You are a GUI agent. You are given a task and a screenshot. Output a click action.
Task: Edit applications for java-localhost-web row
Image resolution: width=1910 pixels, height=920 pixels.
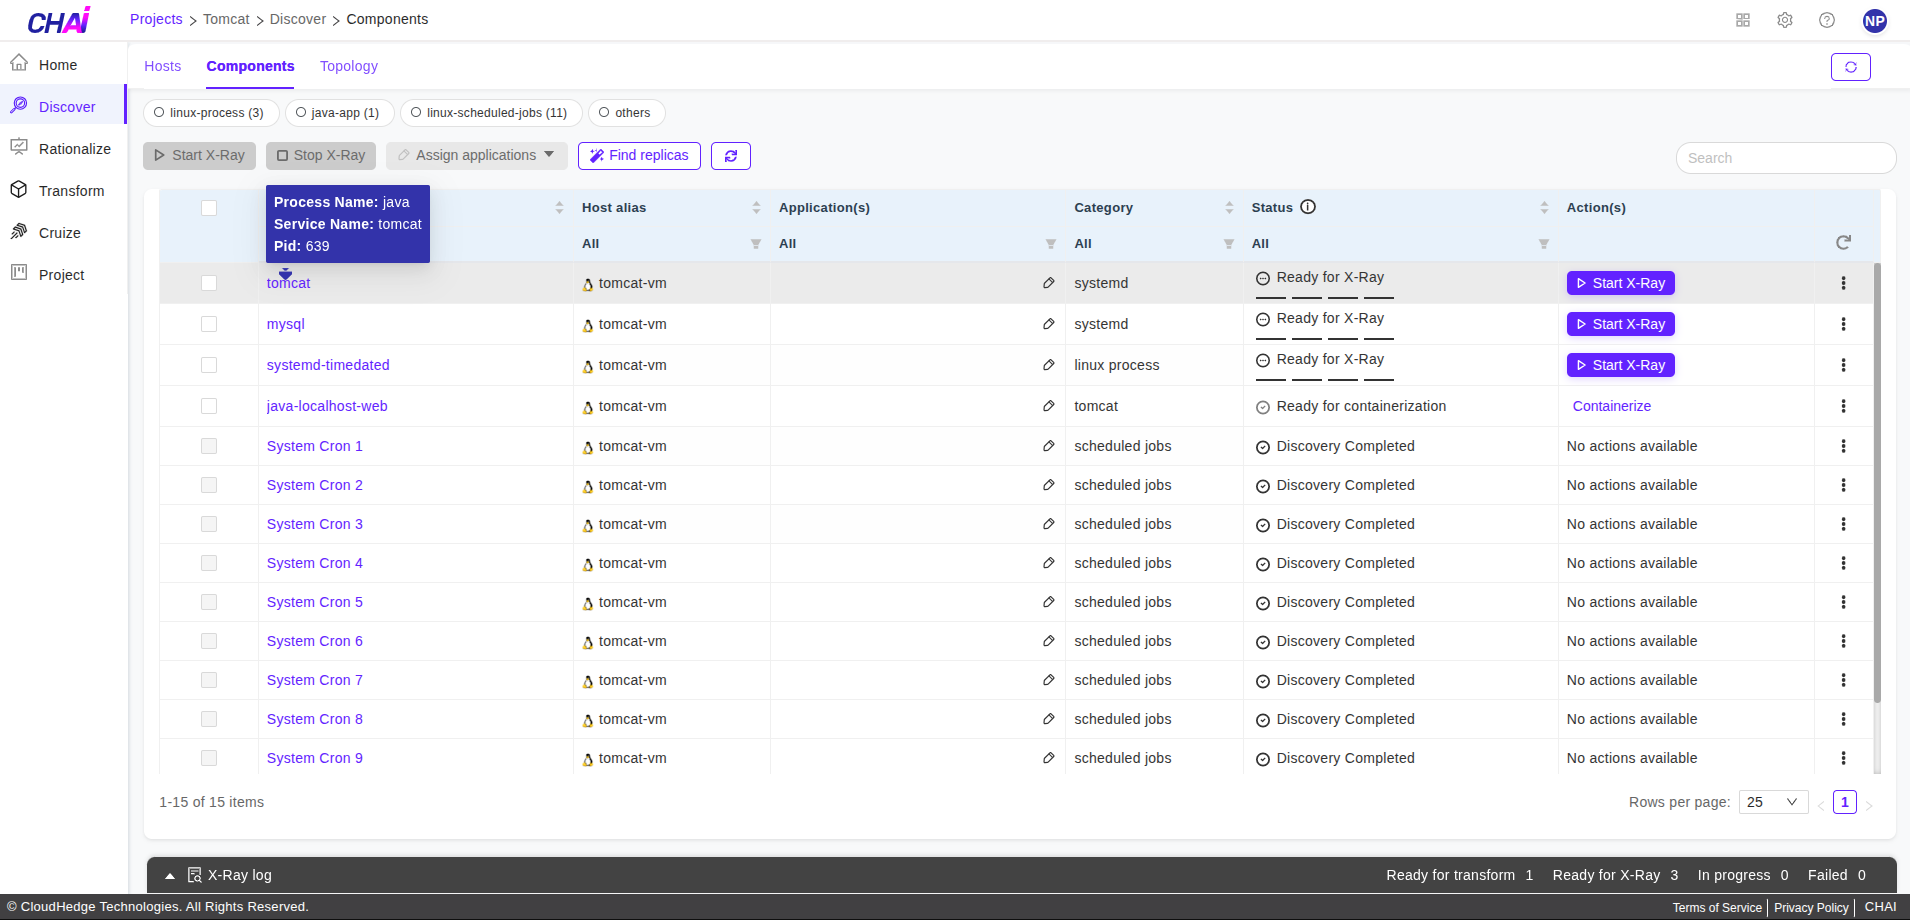click(1048, 406)
